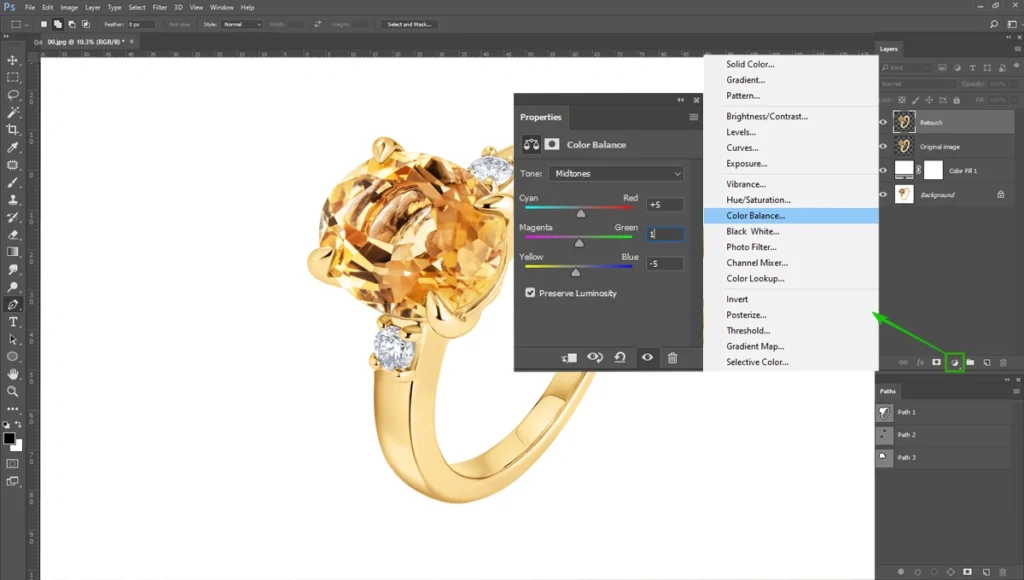The width and height of the screenshot is (1024, 580).
Task: Reset Color Balance to adjustment defaults
Action: coord(620,357)
